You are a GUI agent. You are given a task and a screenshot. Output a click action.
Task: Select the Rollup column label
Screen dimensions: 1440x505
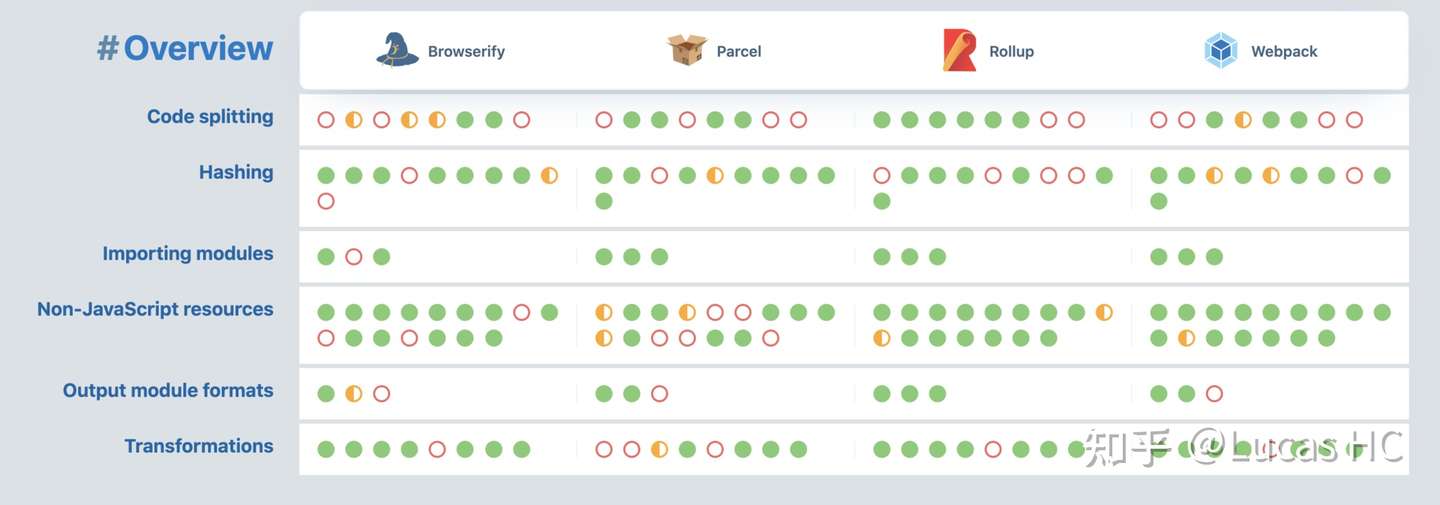click(x=1011, y=52)
